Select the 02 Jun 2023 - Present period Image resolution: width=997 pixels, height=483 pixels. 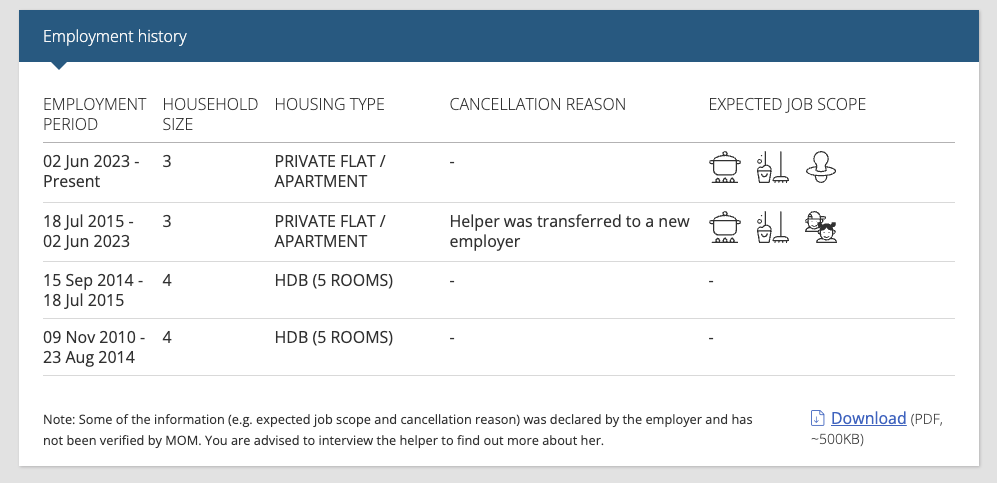point(92,171)
